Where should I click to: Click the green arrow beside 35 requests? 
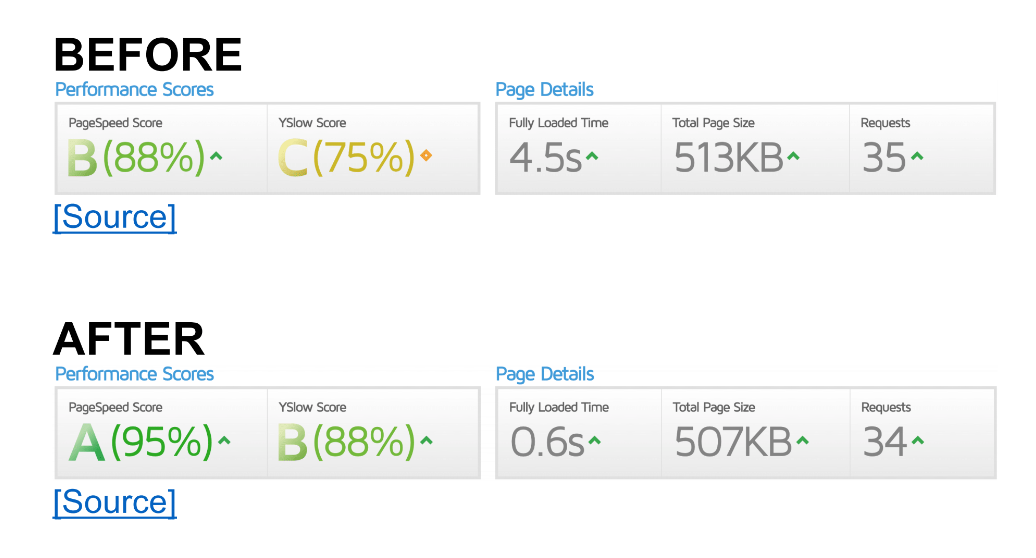917,157
